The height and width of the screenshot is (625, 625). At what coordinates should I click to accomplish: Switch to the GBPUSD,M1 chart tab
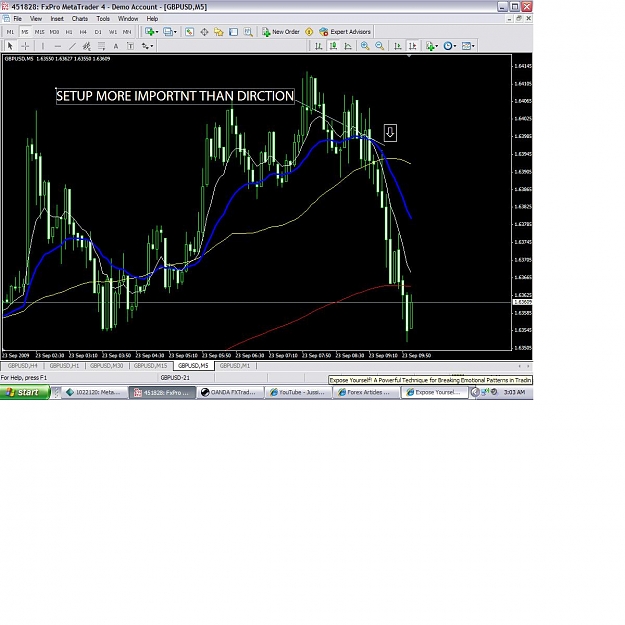(x=235, y=366)
